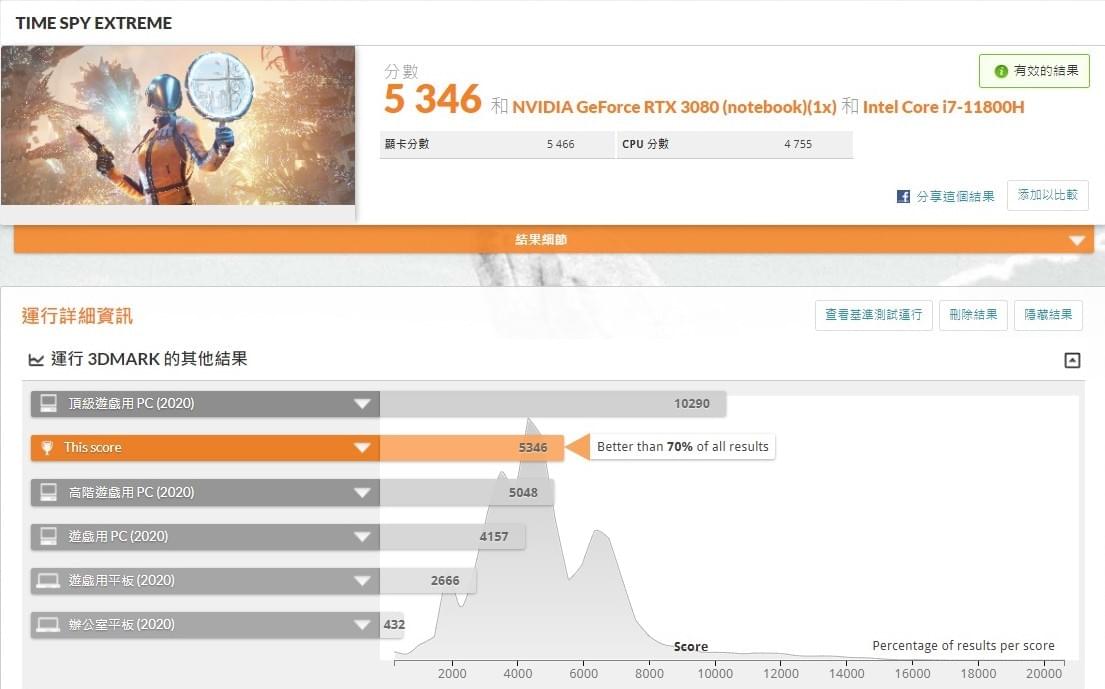Screen dimensions: 1105x689
Task: Click the Score axis label
Action: click(x=691, y=647)
